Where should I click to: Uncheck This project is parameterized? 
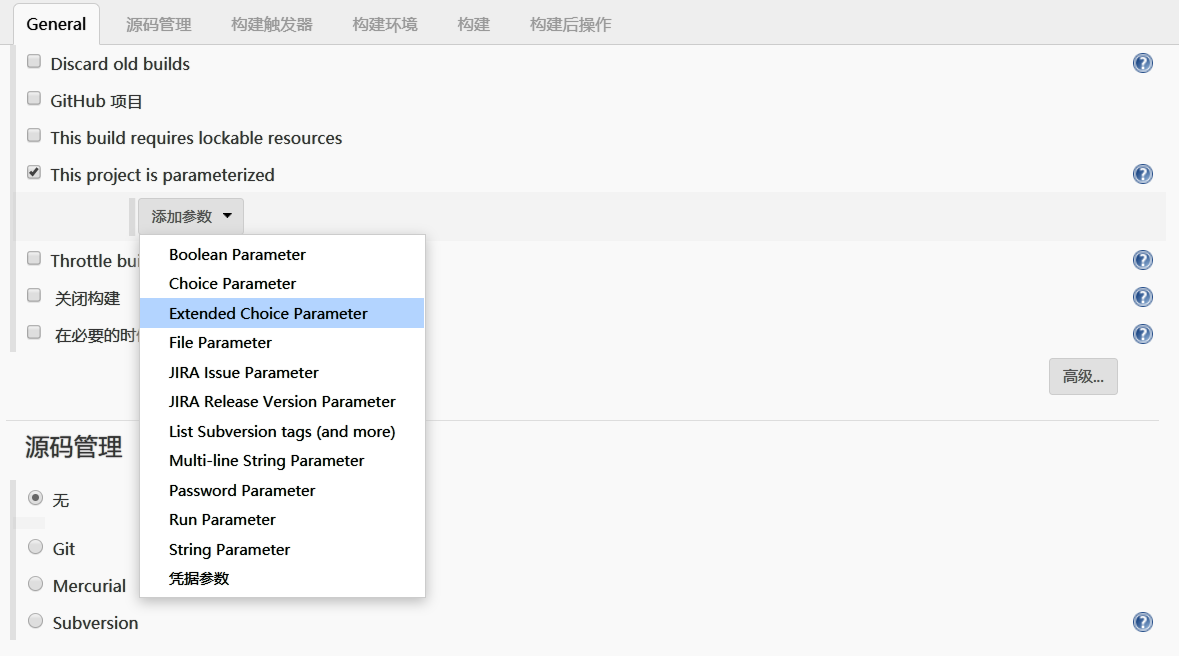34,173
